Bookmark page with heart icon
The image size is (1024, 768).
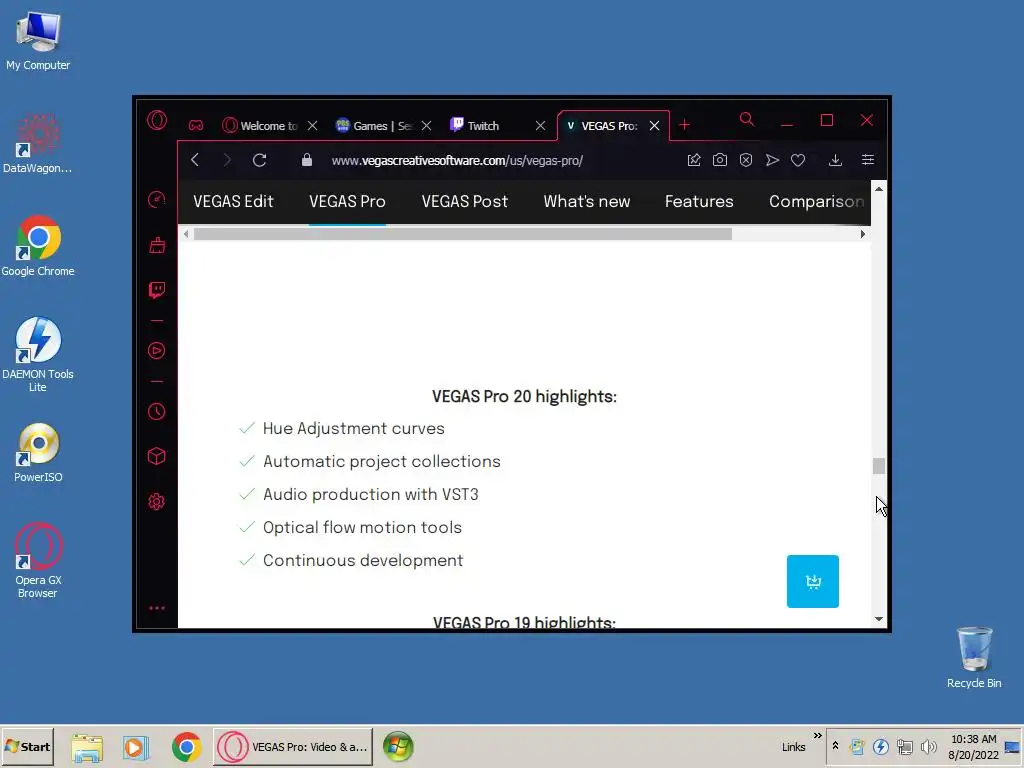(x=798, y=160)
